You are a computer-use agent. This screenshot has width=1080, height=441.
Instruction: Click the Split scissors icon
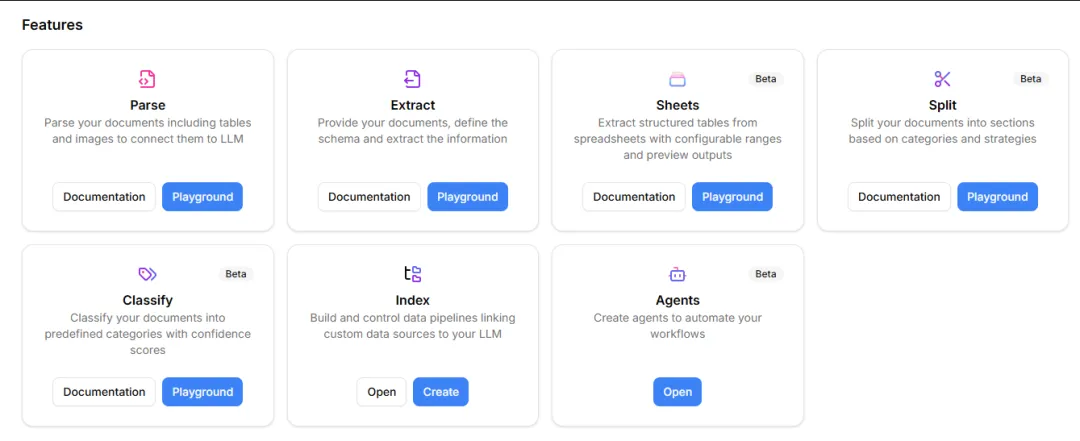[x=942, y=79]
